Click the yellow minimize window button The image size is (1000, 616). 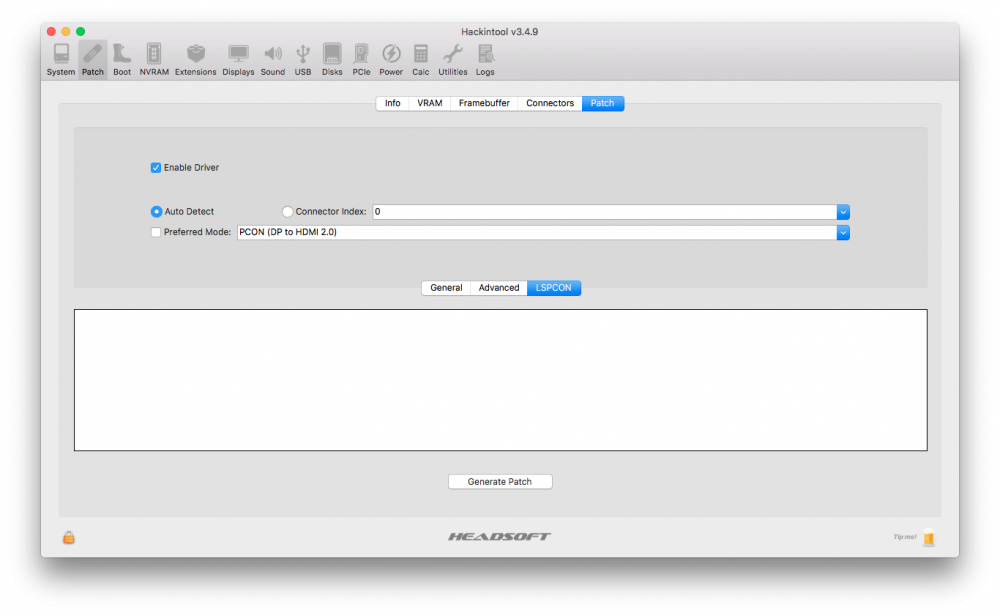(x=66, y=31)
